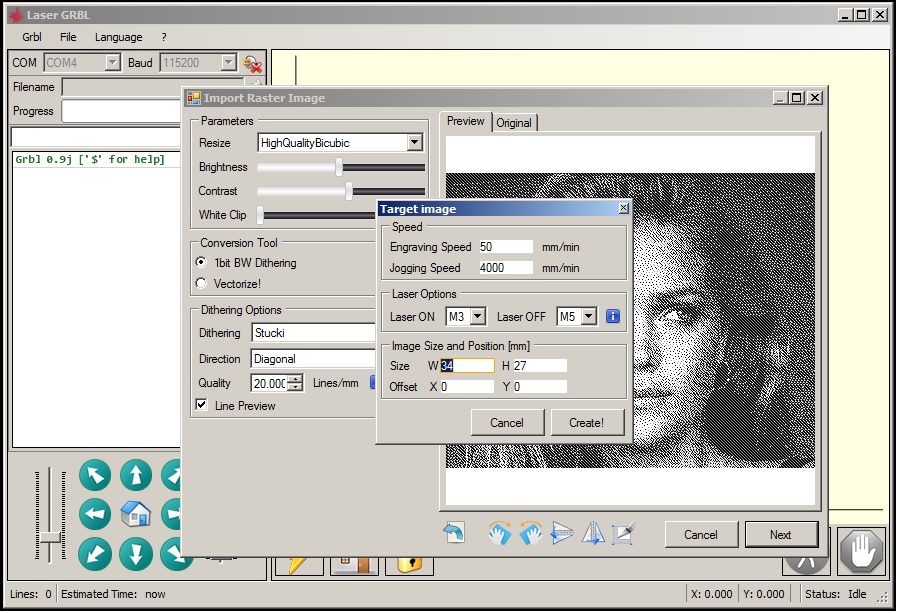Open the Resize HighQualityBicubic dropdown
Image resolution: width=899 pixels, height=613 pixels.
click(415, 143)
